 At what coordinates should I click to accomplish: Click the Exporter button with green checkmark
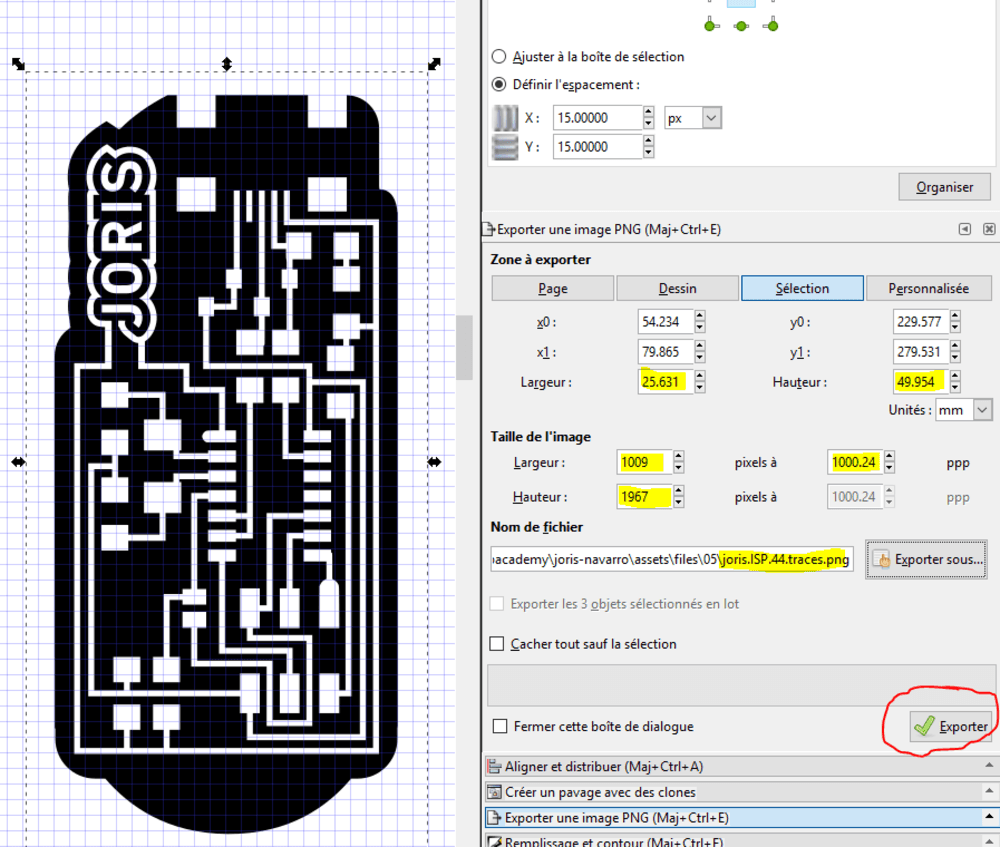pyautogui.click(x=950, y=726)
